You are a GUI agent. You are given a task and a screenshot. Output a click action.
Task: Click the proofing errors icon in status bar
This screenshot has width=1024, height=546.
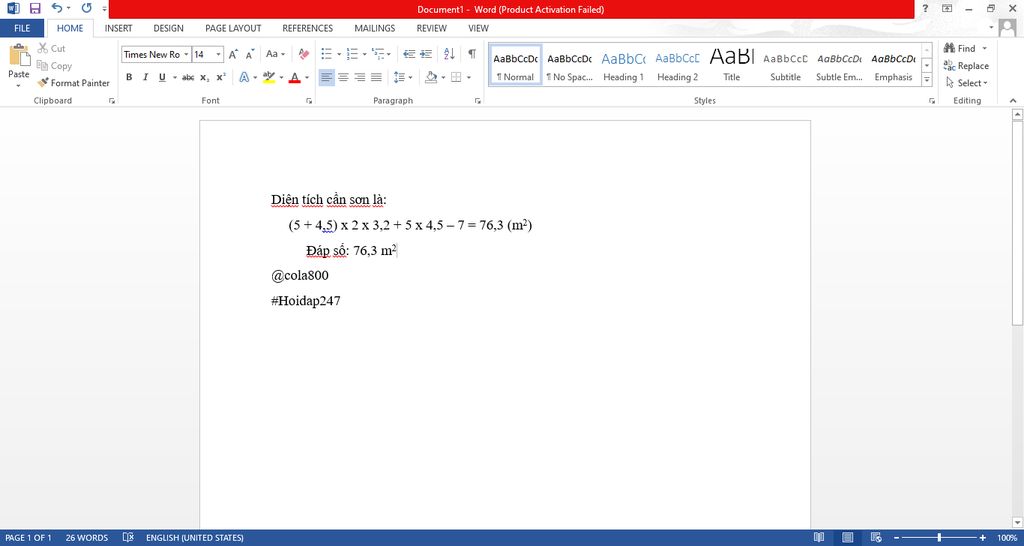tap(128, 538)
